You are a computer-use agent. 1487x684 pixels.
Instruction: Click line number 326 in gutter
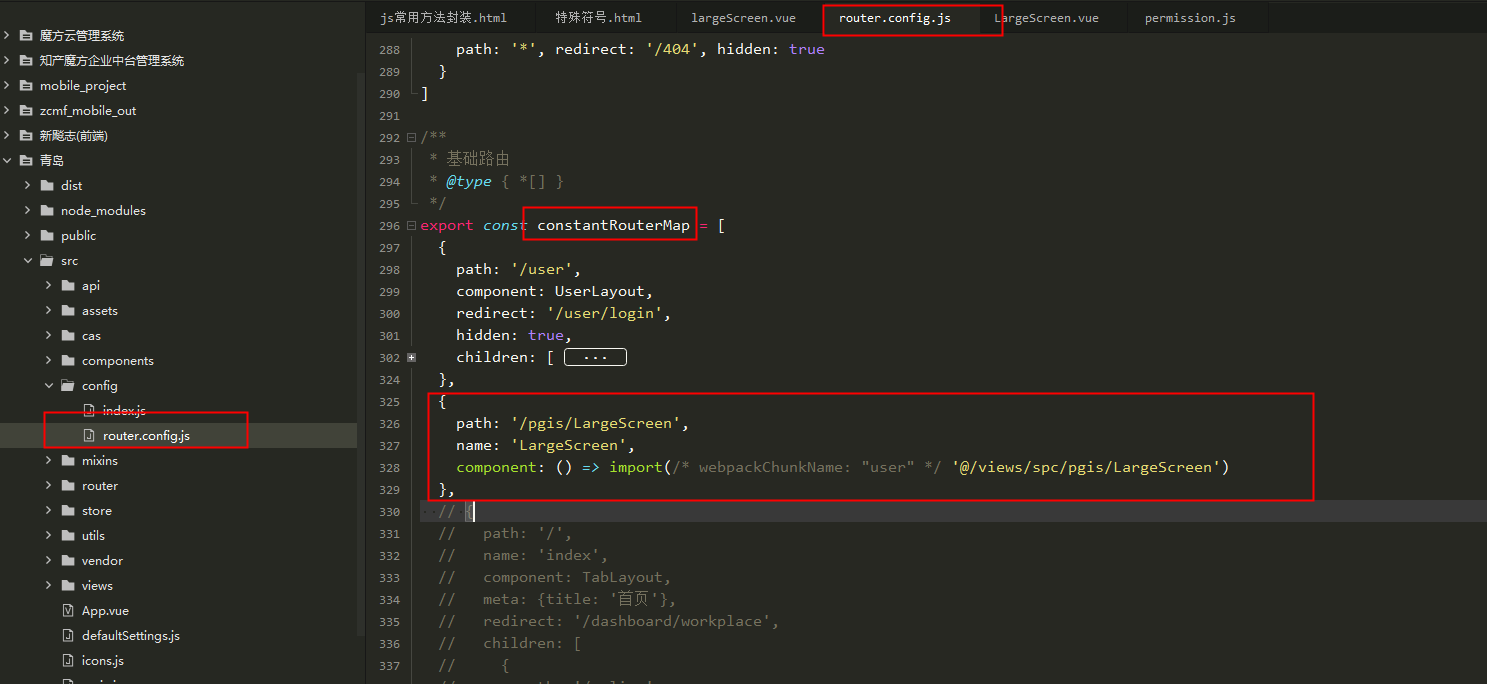pyautogui.click(x=389, y=424)
